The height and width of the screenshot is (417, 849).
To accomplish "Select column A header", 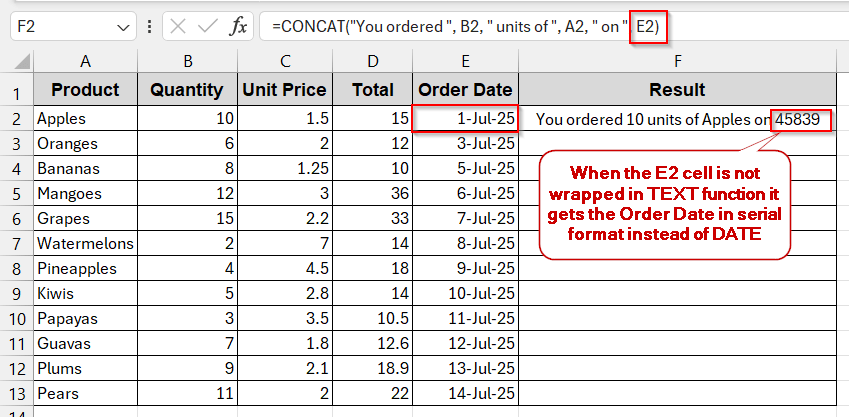I will click(x=85, y=61).
